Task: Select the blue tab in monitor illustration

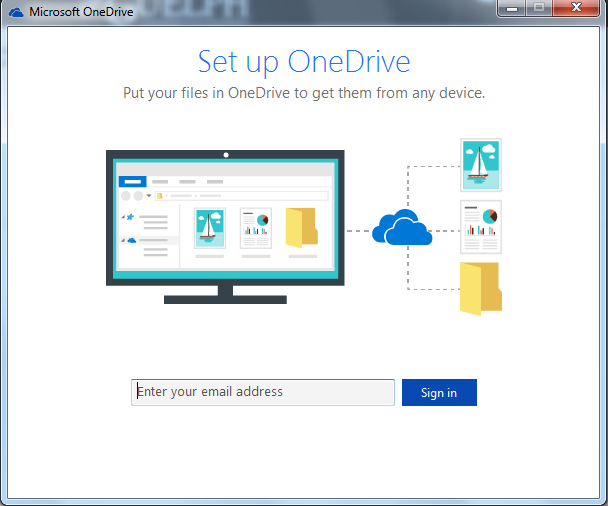Action: click(x=131, y=182)
